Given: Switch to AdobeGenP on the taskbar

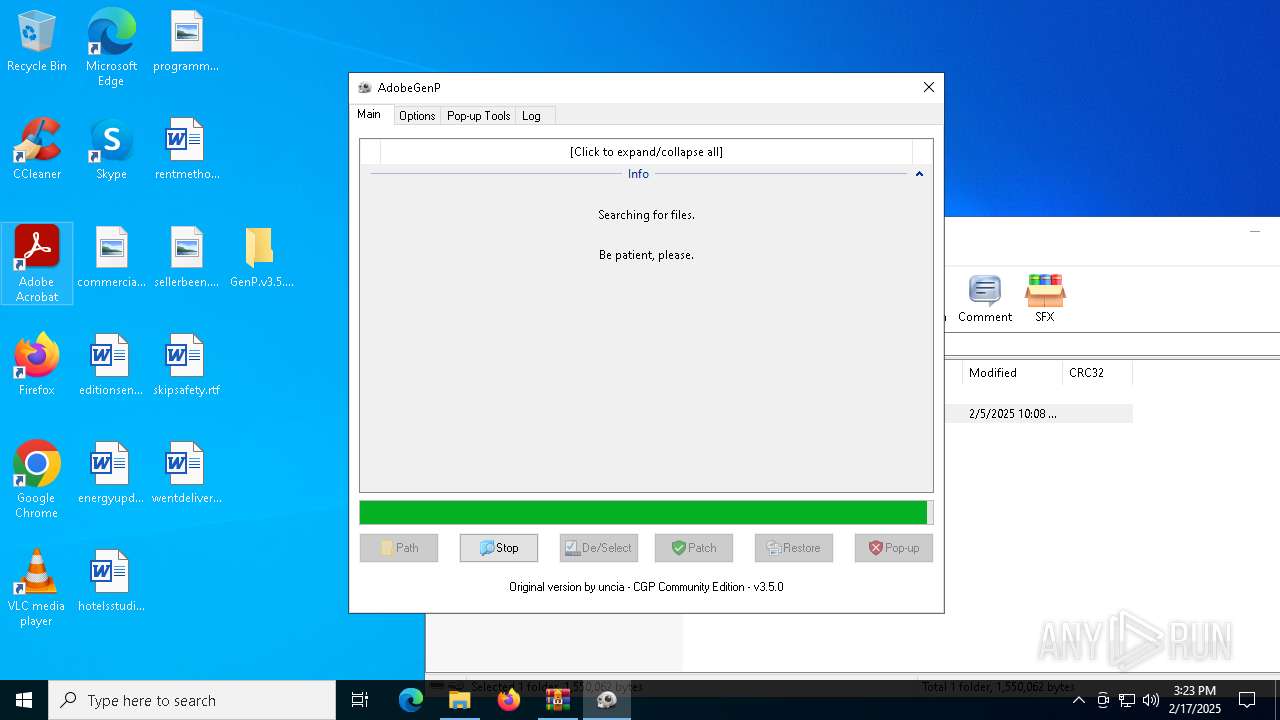Looking at the screenshot, I should point(607,700).
